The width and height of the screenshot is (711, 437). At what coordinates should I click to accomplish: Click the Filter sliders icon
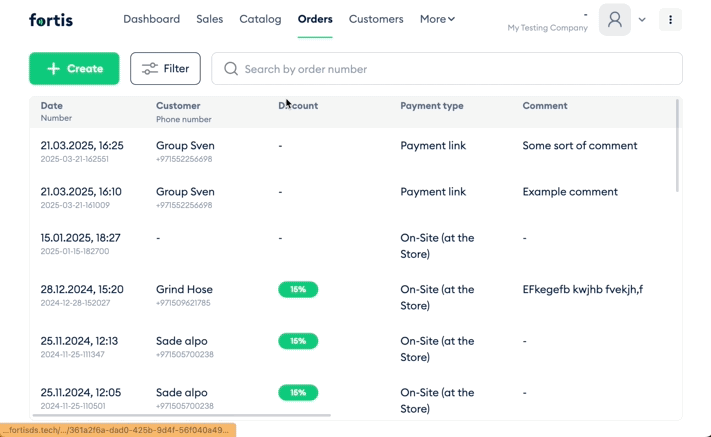tap(150, 68)
